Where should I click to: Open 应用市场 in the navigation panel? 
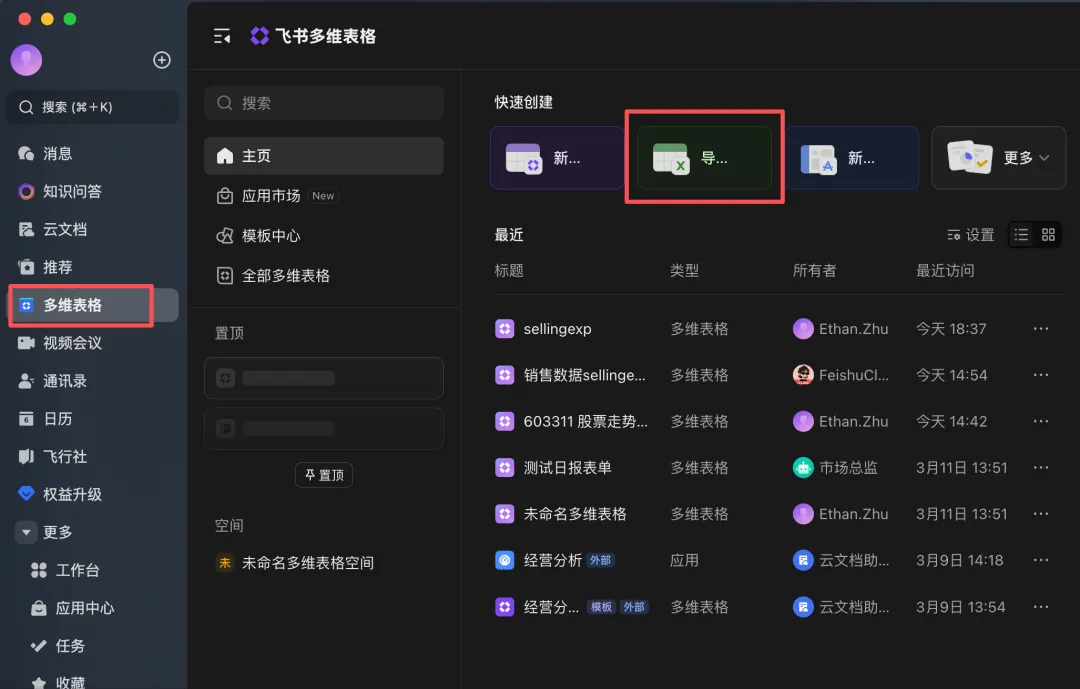(324, 196)
